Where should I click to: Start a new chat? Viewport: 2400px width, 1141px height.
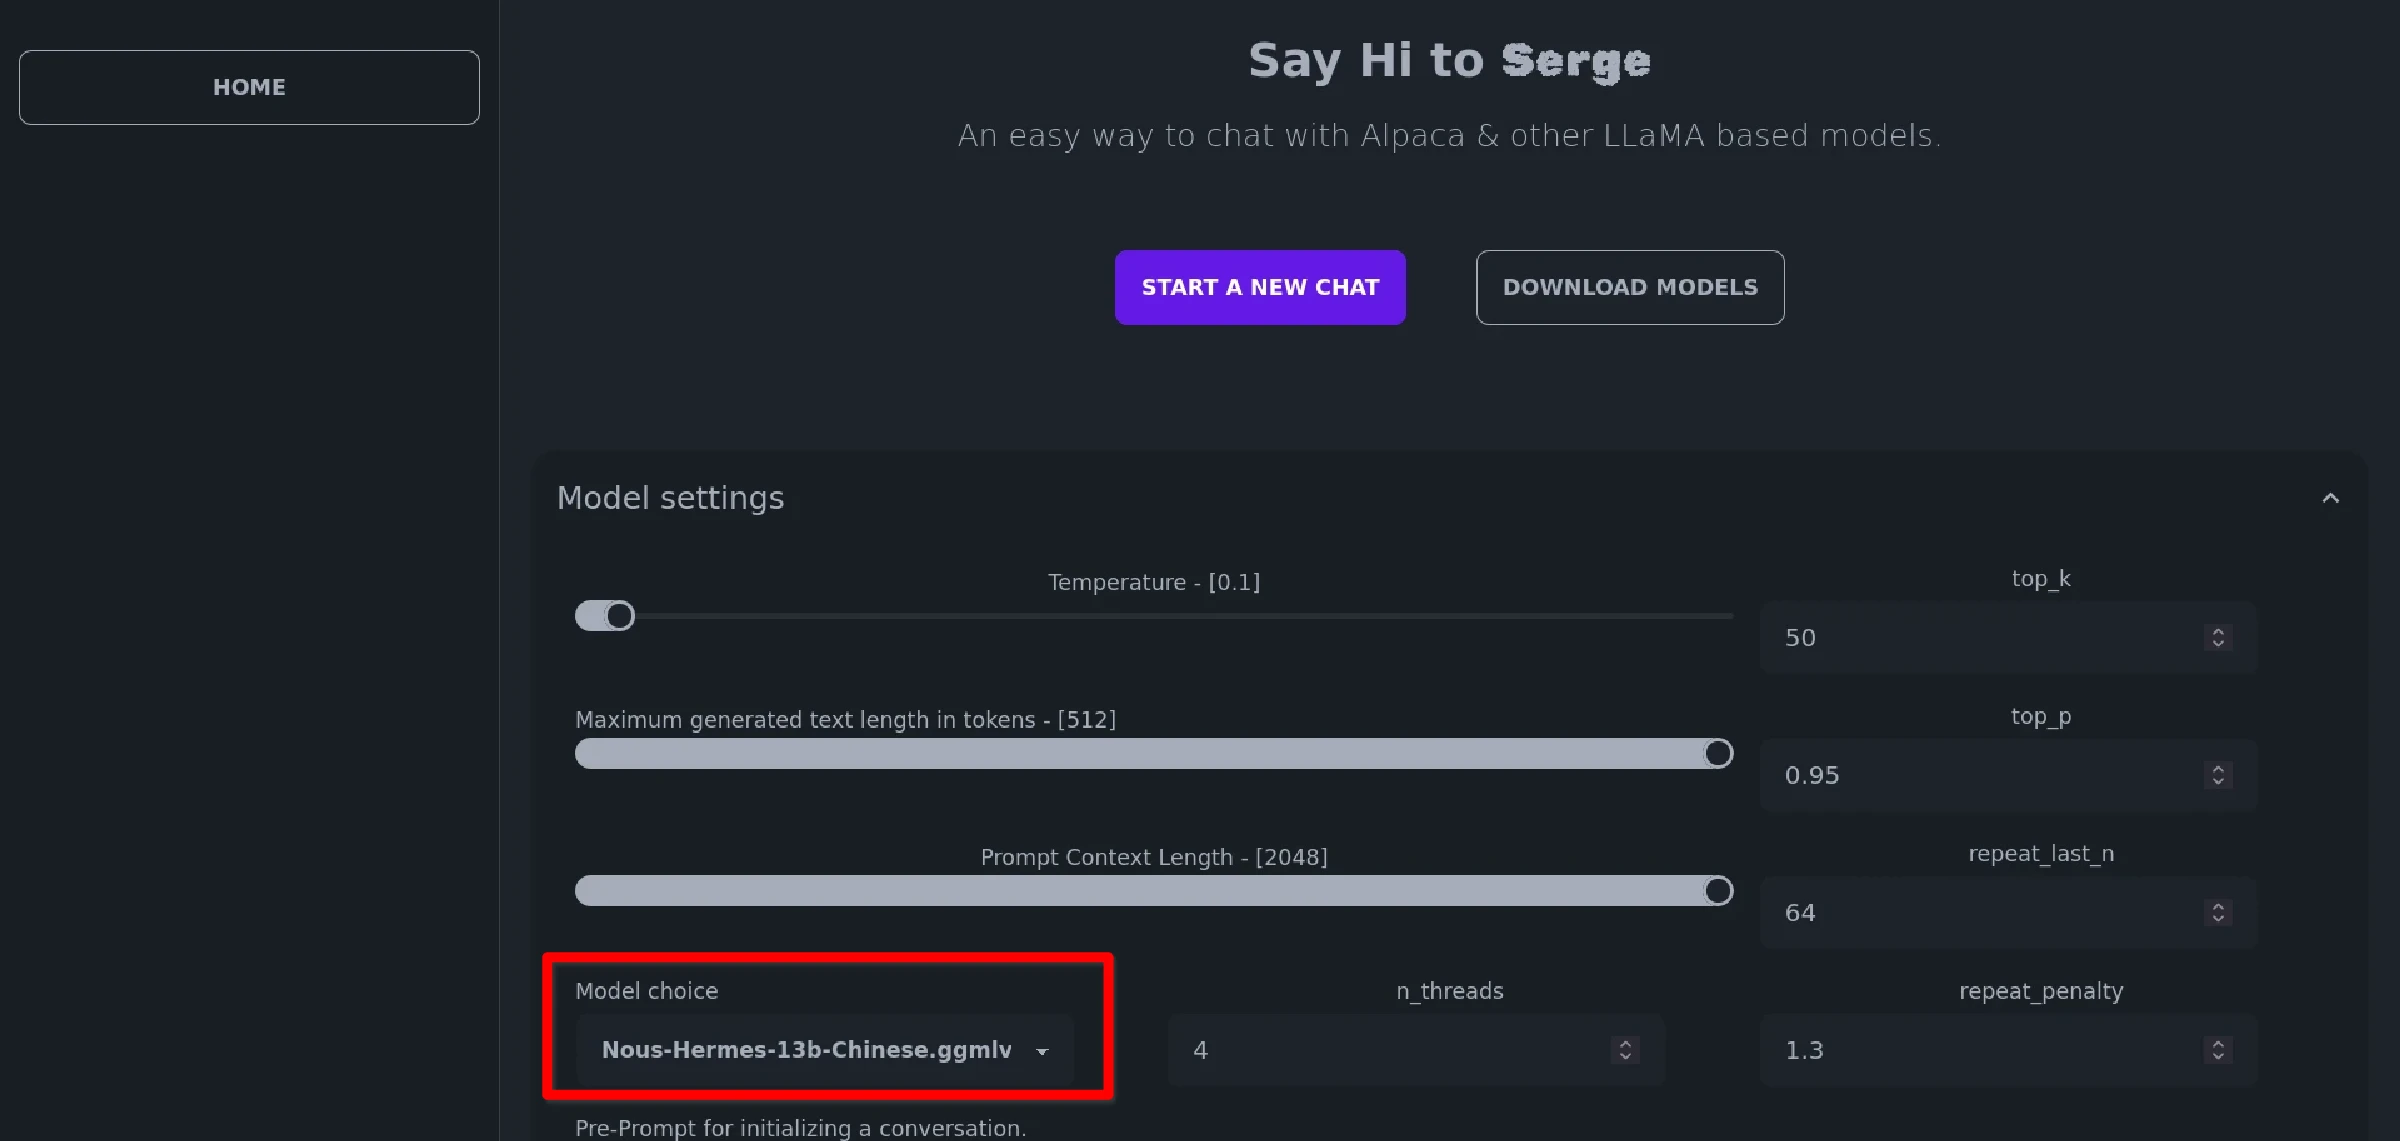1260,287
